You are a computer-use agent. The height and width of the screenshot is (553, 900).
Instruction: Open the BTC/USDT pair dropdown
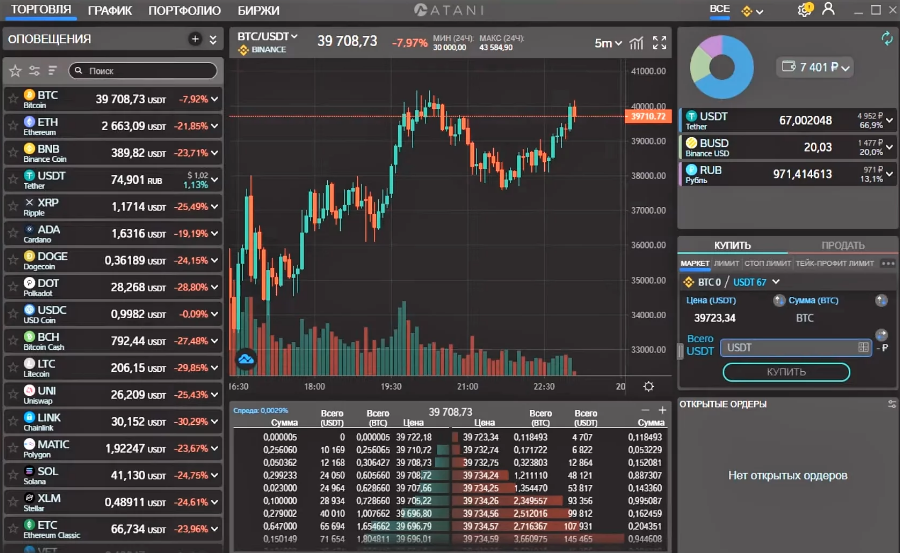[x=267, y=36]
